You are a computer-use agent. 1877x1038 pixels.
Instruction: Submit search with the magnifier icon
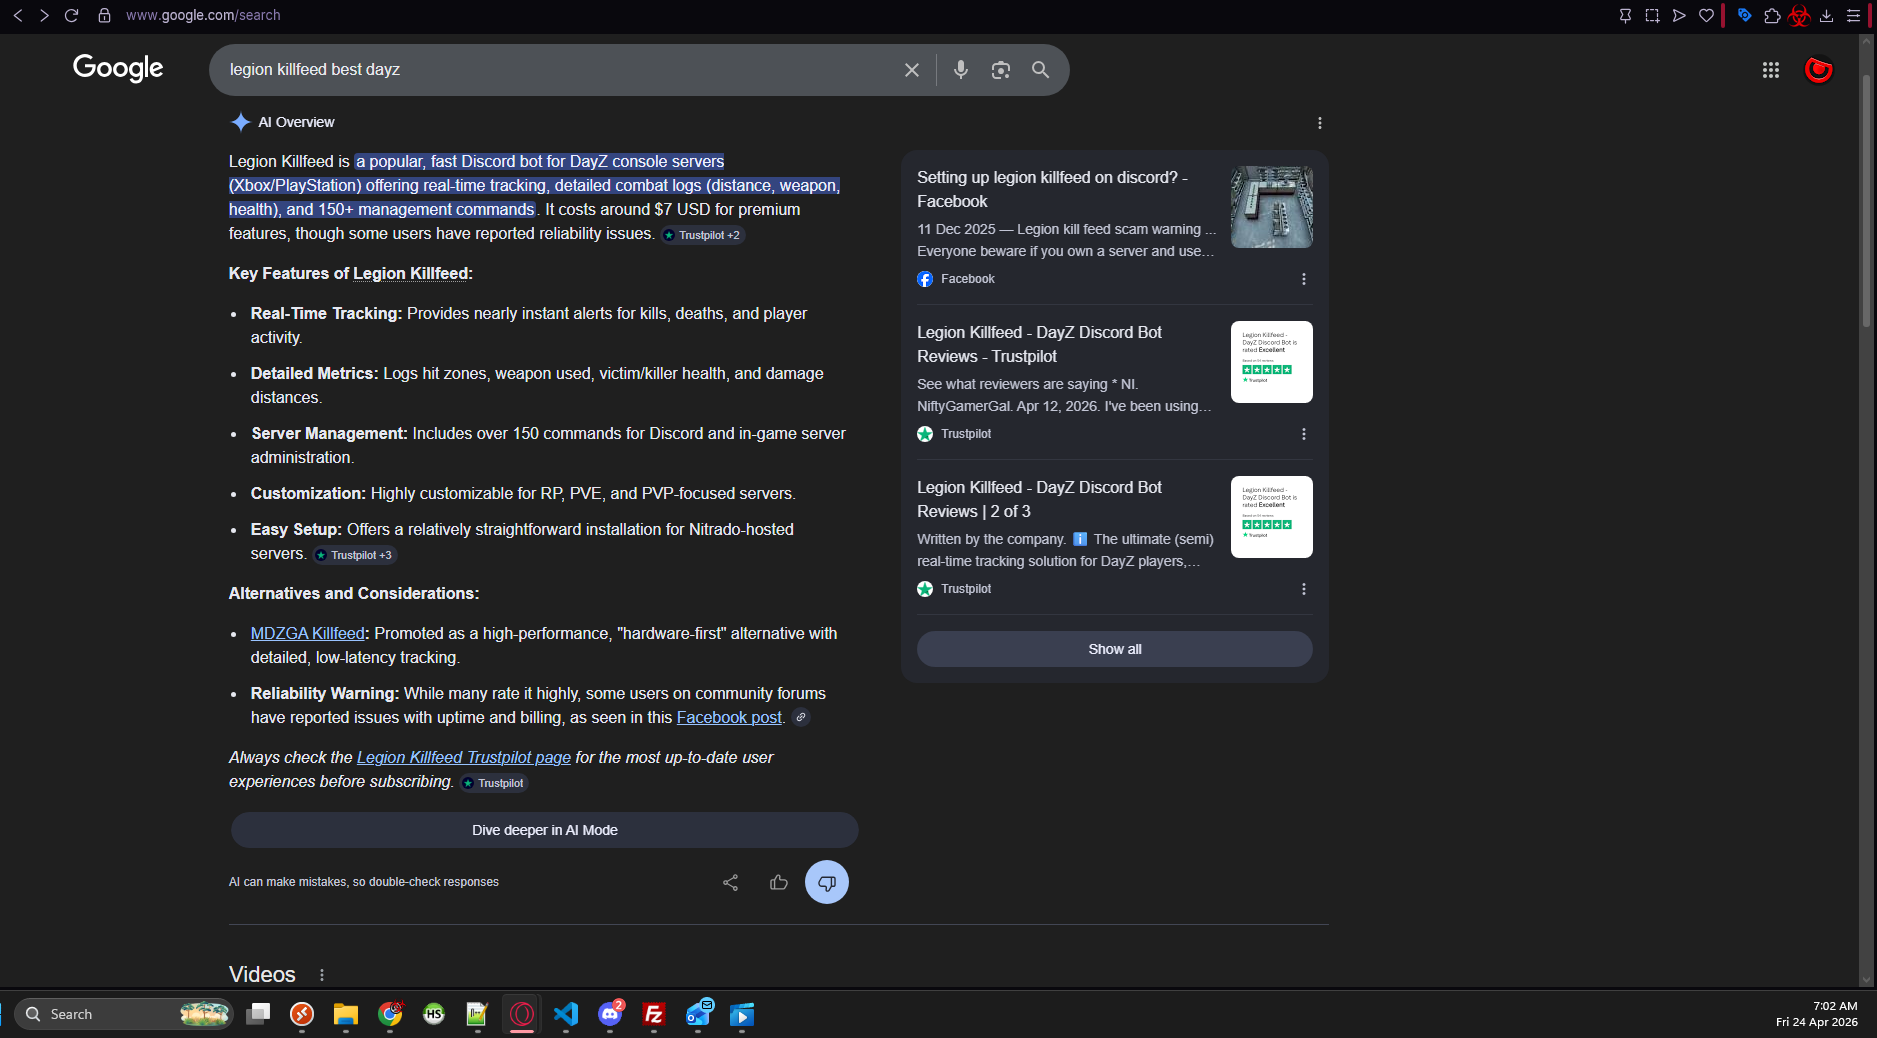pyautogui.click(x=1041, y=70)
